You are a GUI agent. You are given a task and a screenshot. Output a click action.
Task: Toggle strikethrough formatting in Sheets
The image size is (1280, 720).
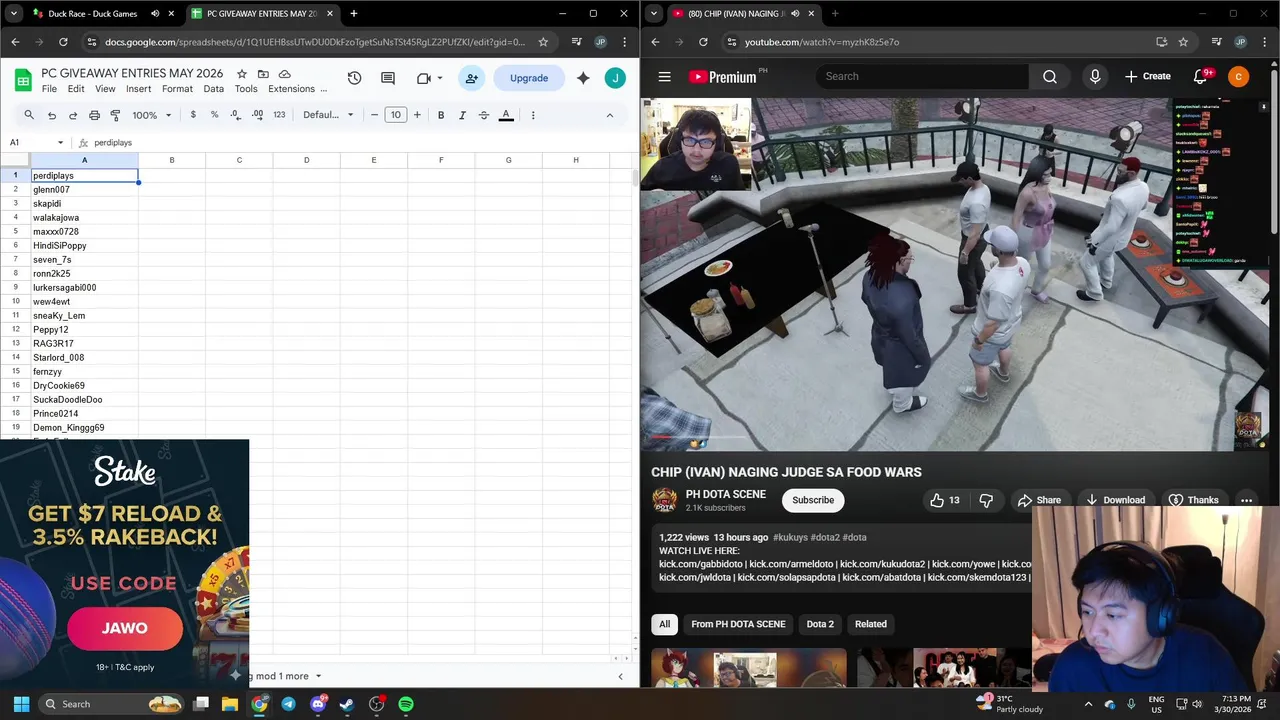point(484,115)
